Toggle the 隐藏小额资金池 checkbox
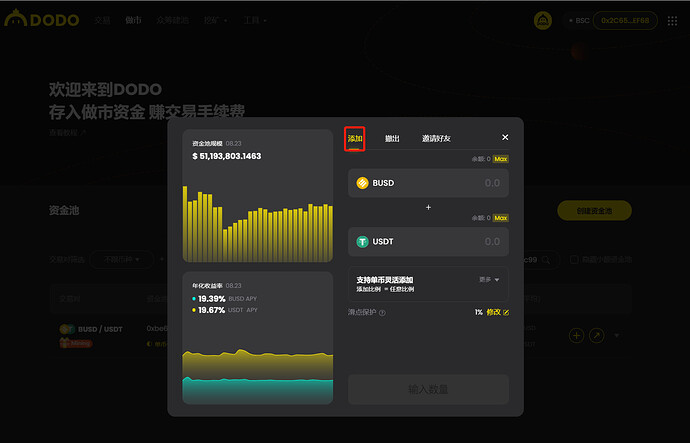This screenshot has height=443, width=690. 574,260
